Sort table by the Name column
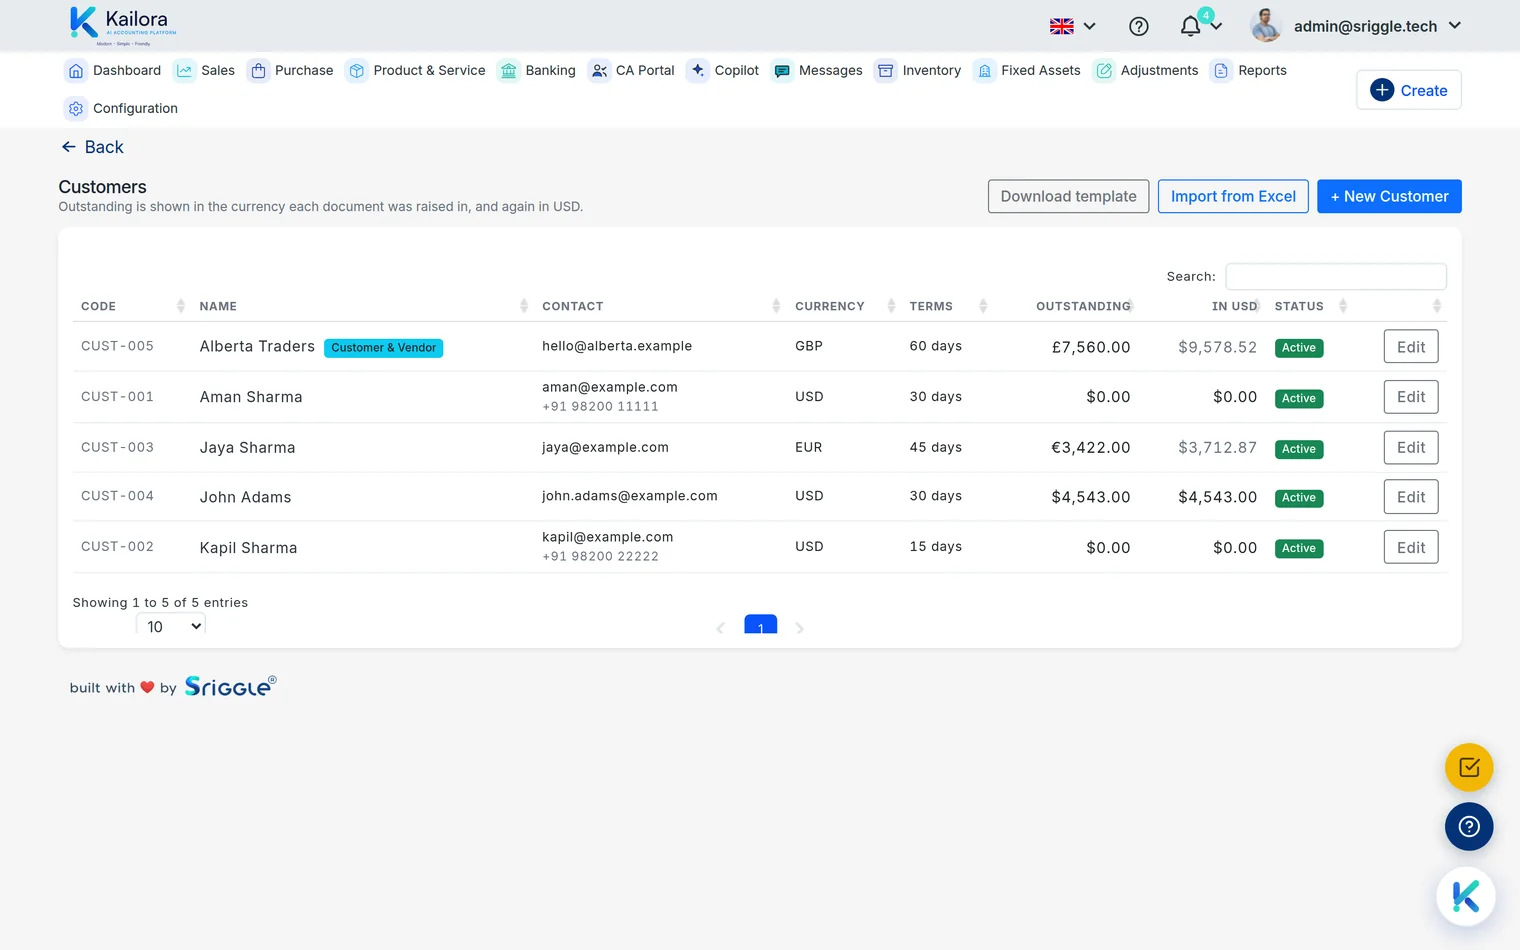This screenshot has width=1520, height=950. point(362,306)
